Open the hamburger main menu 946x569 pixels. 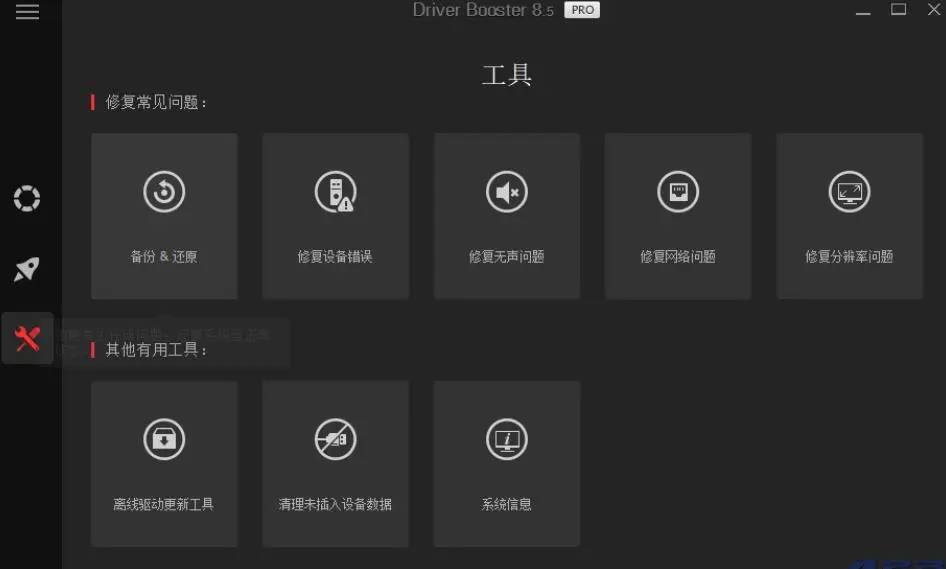click(27, 12)
